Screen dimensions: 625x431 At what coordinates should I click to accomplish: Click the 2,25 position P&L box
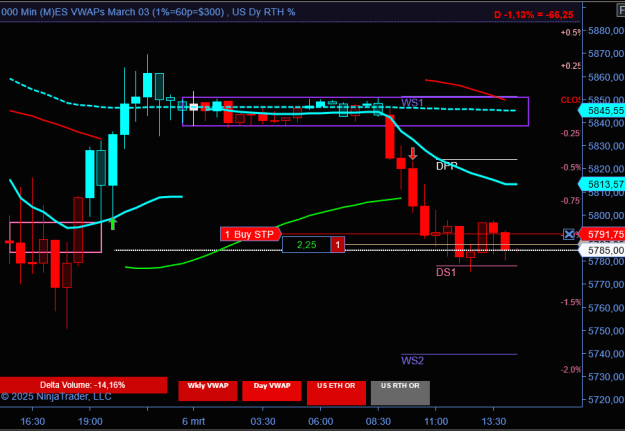pos(306,244)
